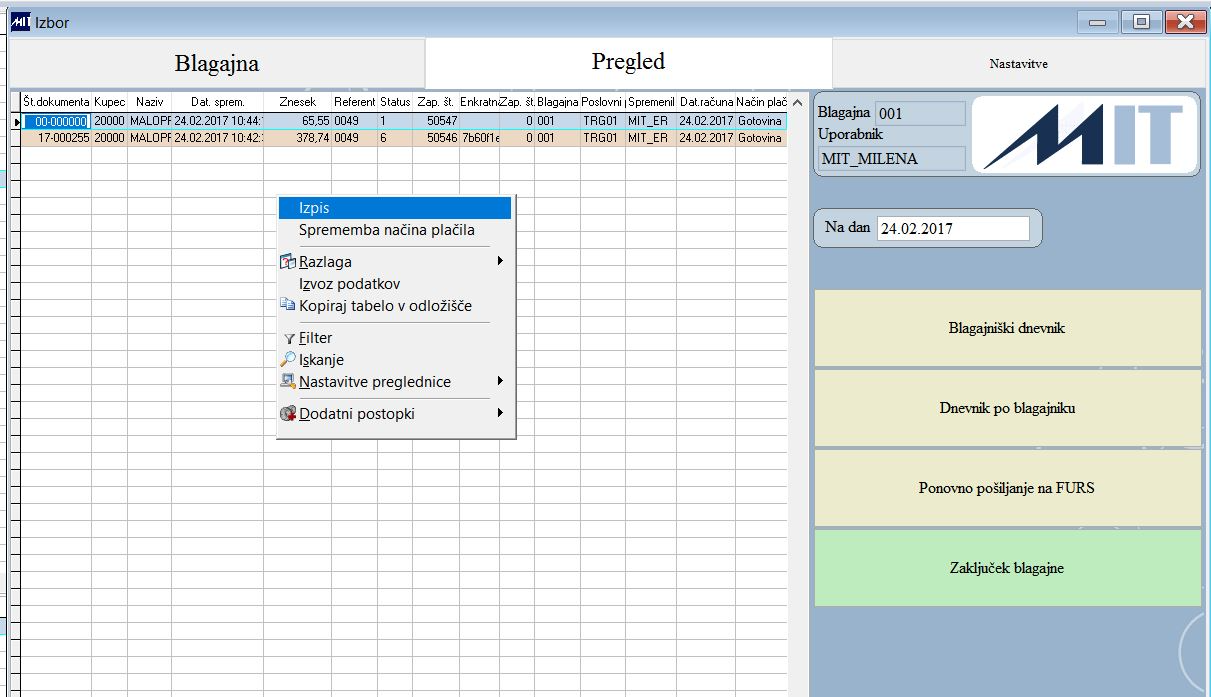Click the Filter funnel icon
Screen dimensions: 1211x697
point(289,339)
